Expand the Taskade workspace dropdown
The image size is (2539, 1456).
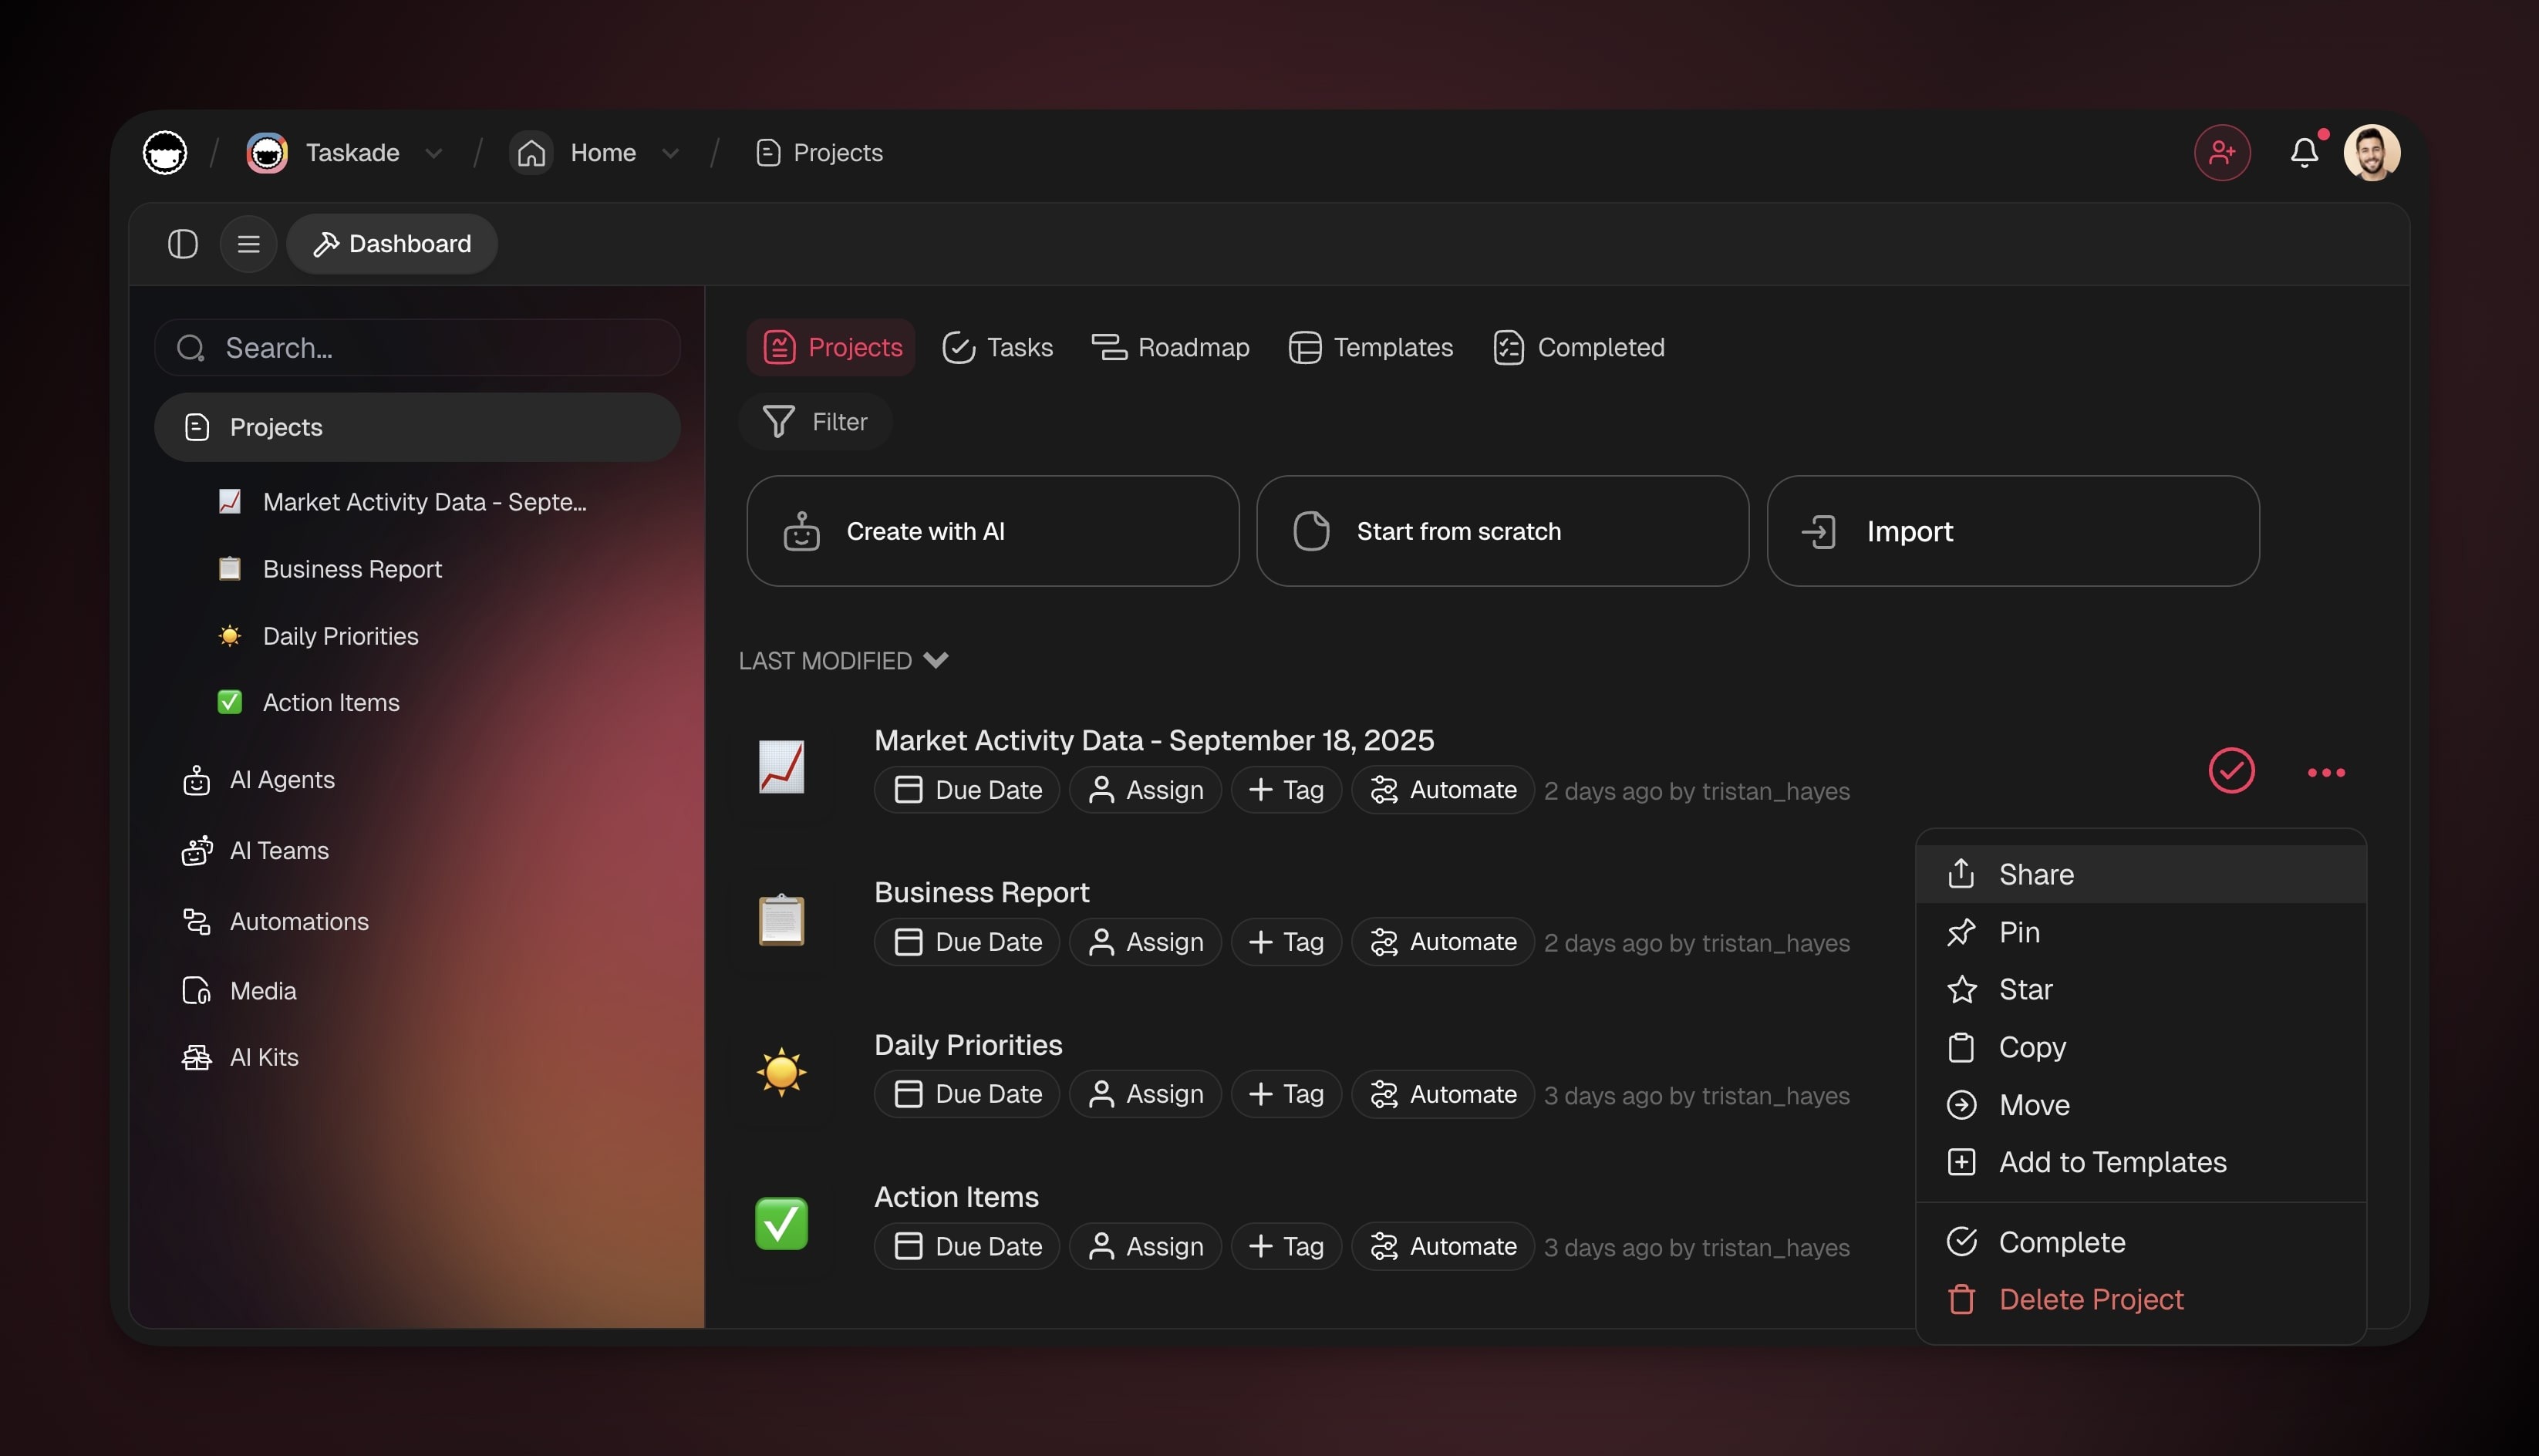pyautogui.click(x=433, y=153)
